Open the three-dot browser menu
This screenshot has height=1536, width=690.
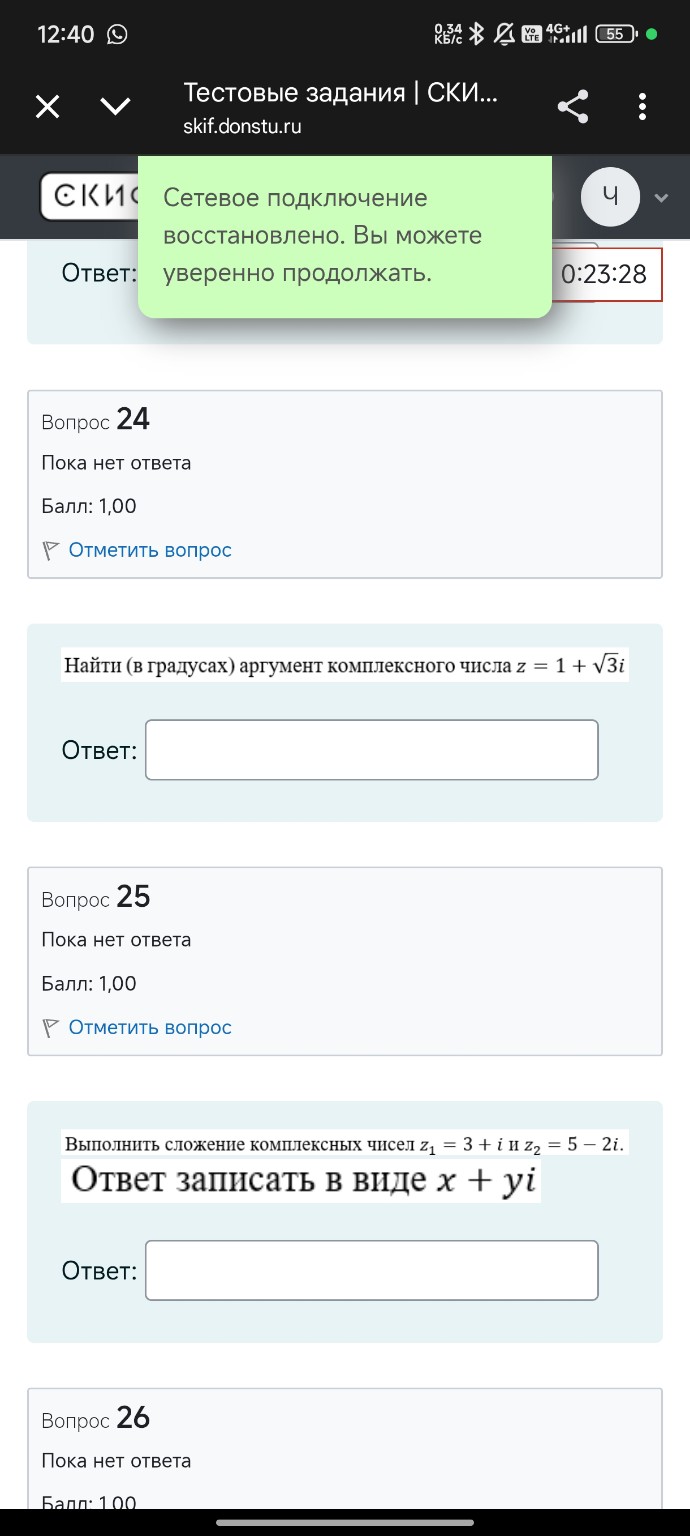pos(642,106)
